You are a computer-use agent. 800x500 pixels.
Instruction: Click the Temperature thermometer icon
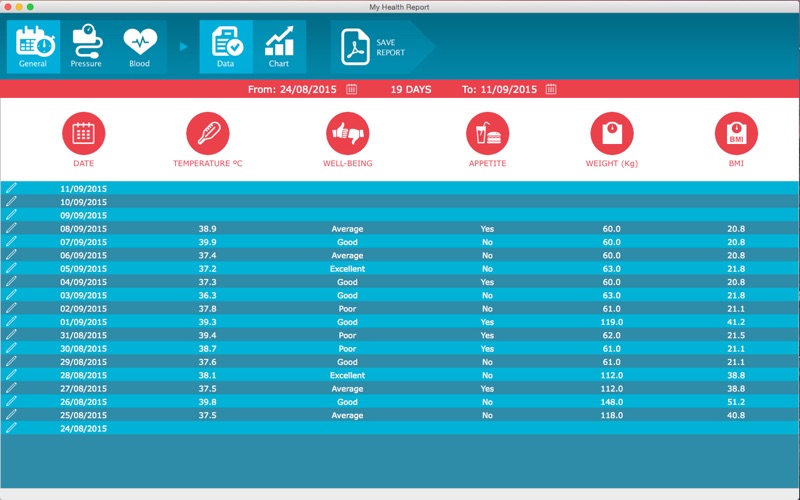tap(208, 134)
